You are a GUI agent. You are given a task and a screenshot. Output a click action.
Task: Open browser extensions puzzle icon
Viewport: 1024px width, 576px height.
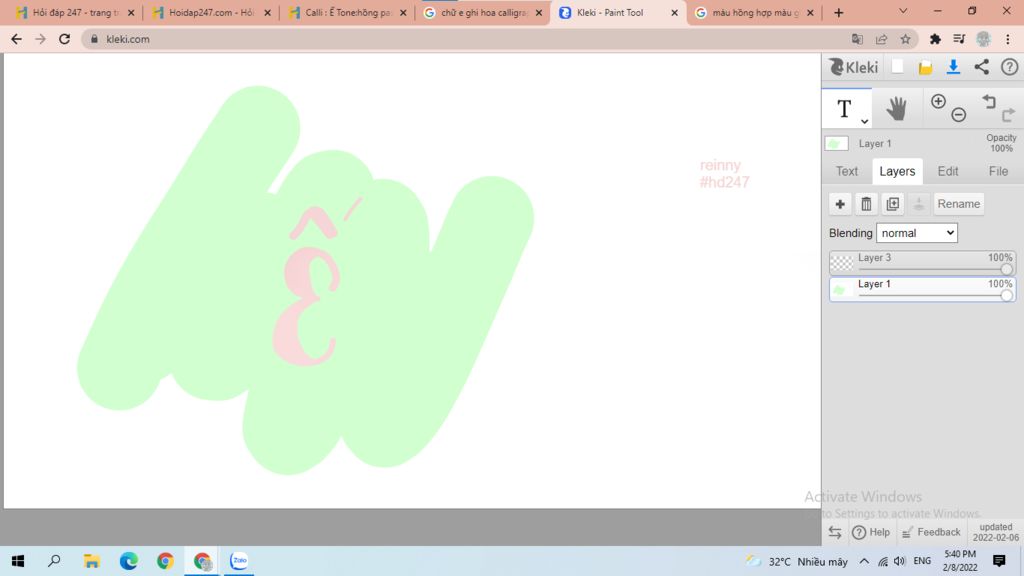(935, 39)
